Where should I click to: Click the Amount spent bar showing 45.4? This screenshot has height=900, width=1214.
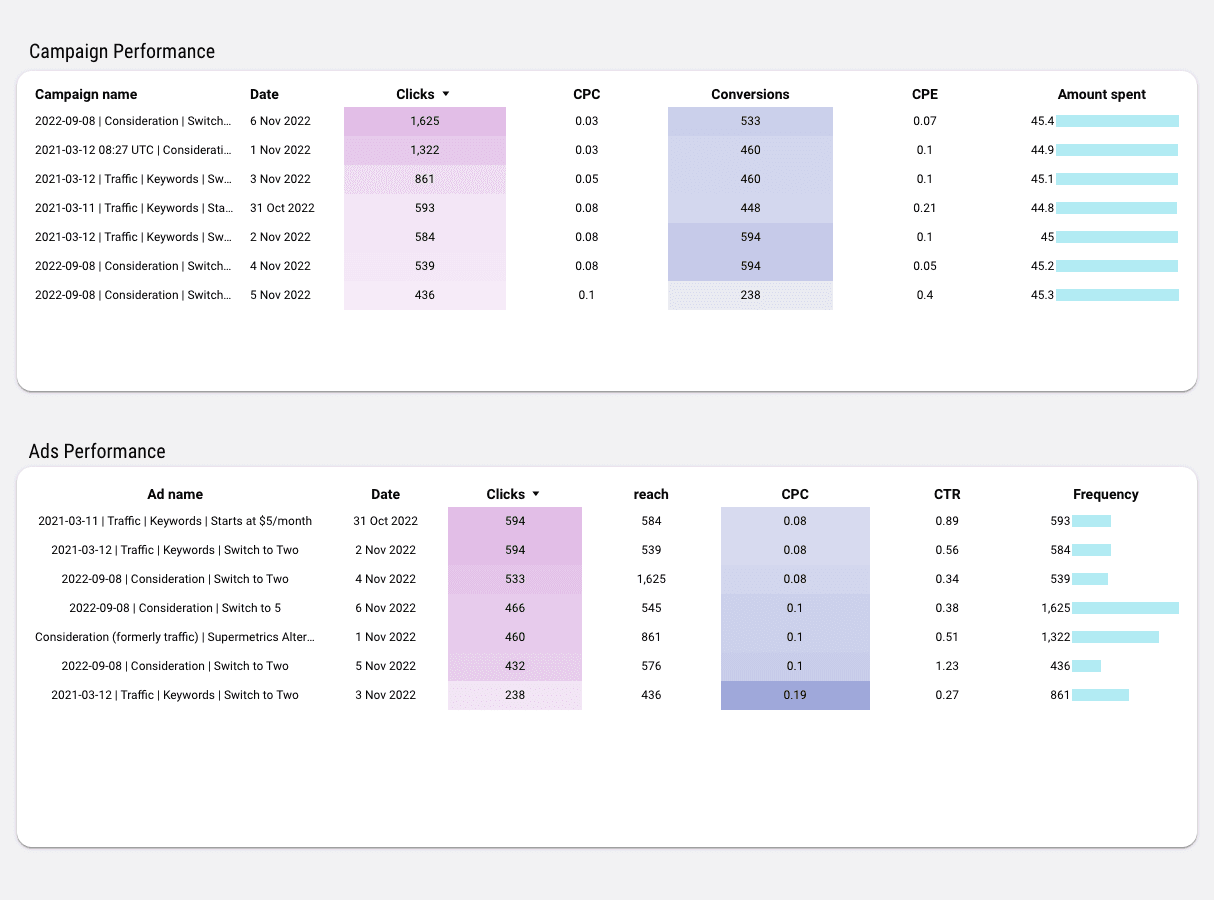point(1117,120)
